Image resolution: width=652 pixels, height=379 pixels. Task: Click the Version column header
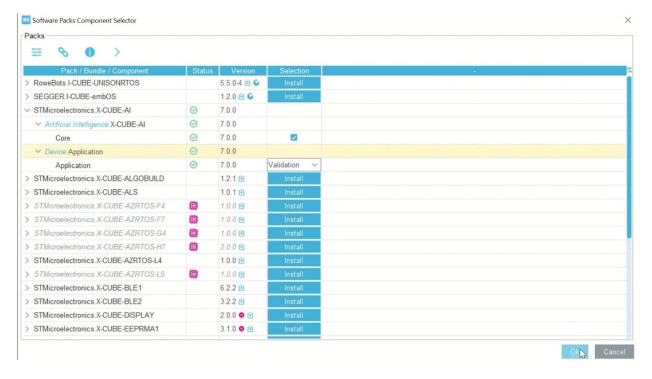click(243, 71)
